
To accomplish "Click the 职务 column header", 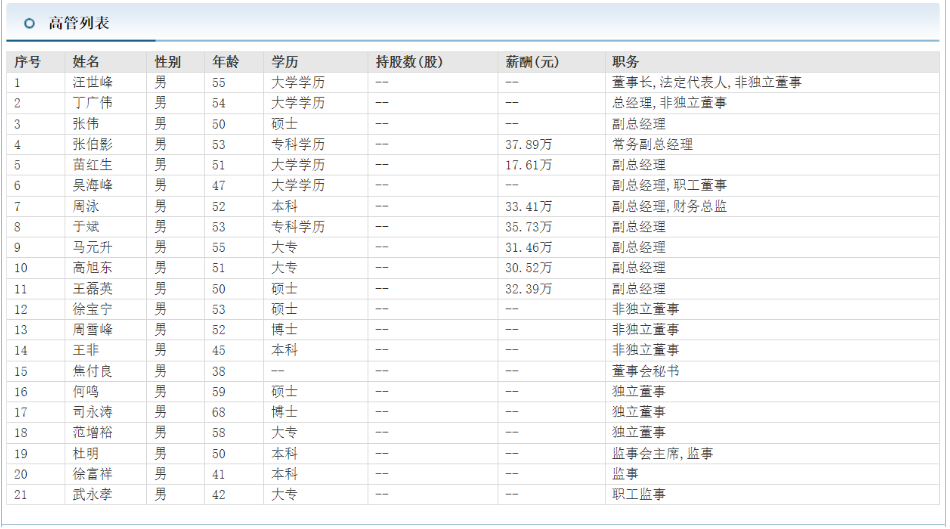I will point(625,62).
